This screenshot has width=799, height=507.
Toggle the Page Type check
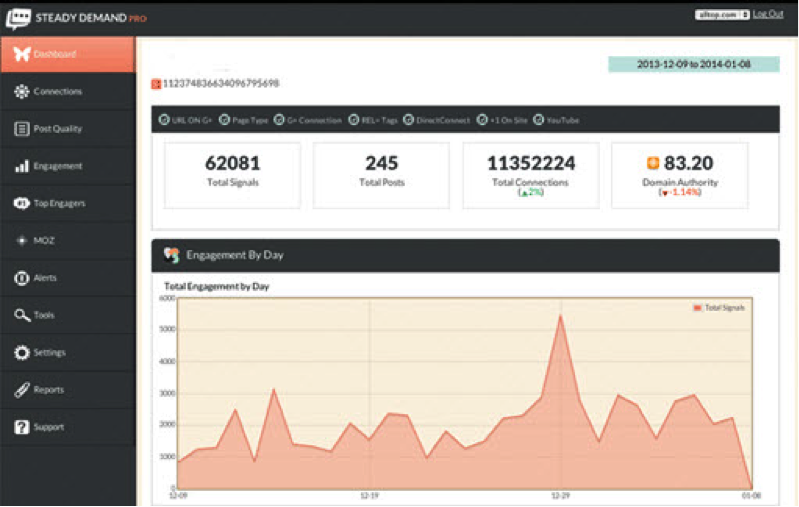[x=224, y=120]
